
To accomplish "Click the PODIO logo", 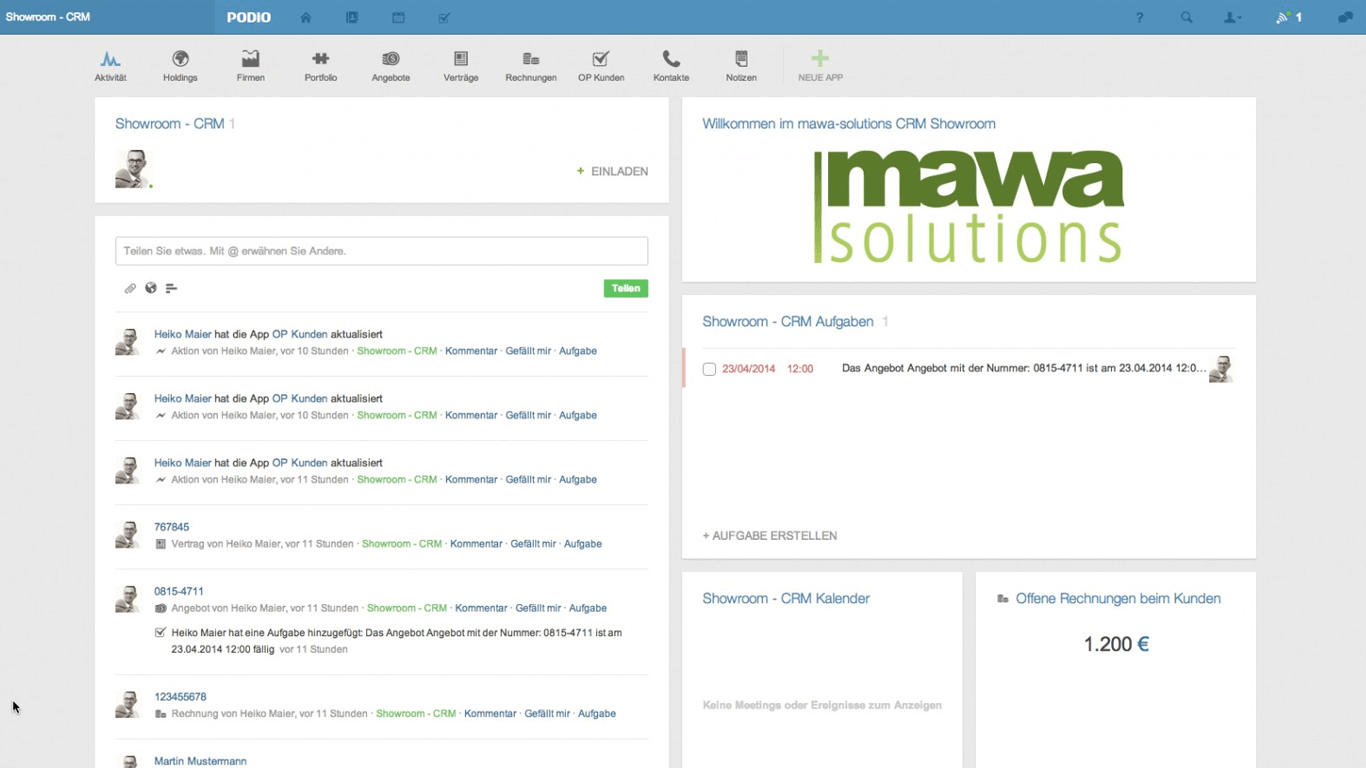I will [x=248, y=18].
